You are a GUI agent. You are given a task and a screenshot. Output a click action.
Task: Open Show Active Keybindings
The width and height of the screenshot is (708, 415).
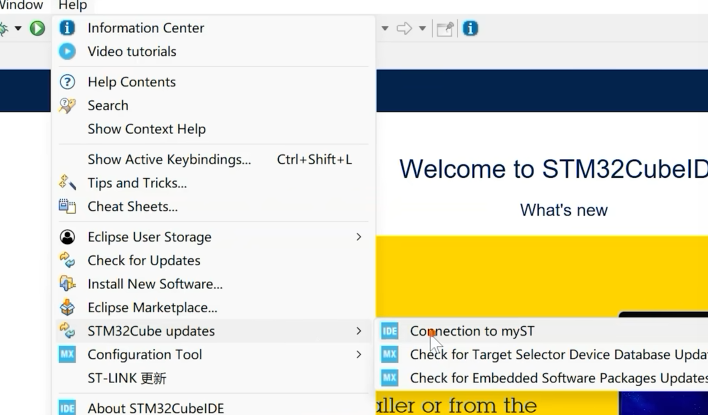coord(214,159)
